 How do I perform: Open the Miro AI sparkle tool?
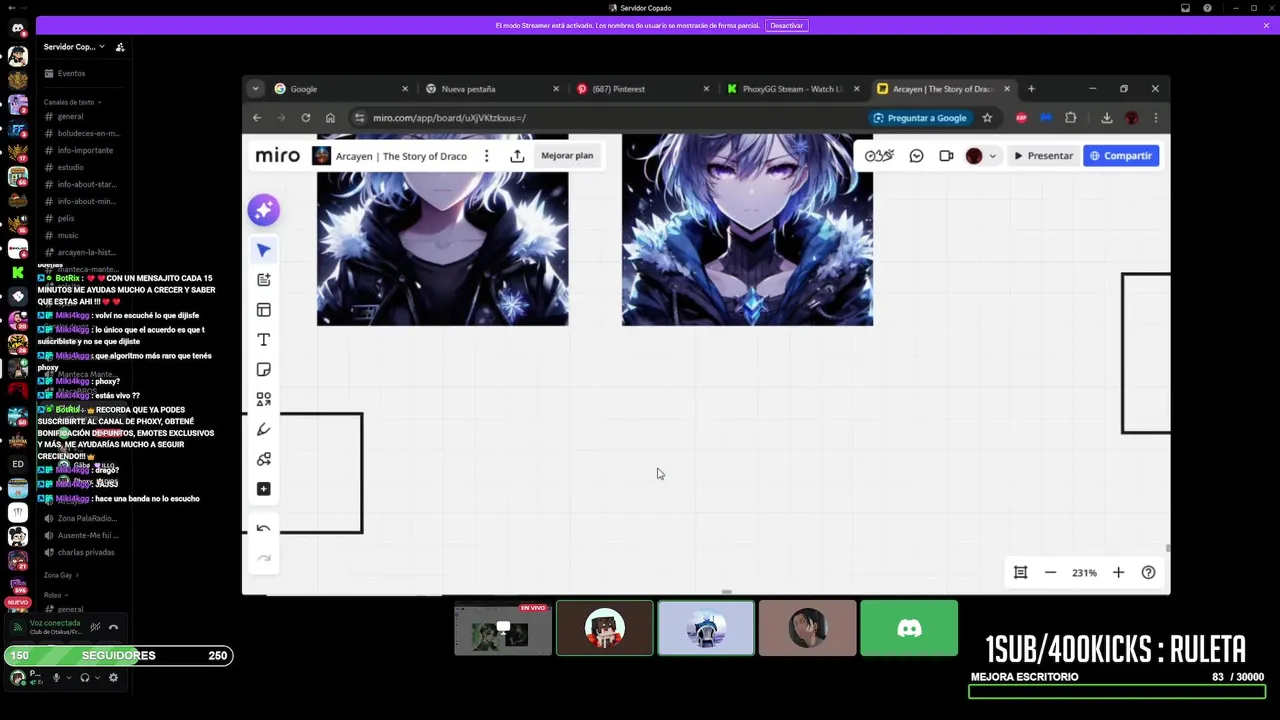tap(264, 210)
